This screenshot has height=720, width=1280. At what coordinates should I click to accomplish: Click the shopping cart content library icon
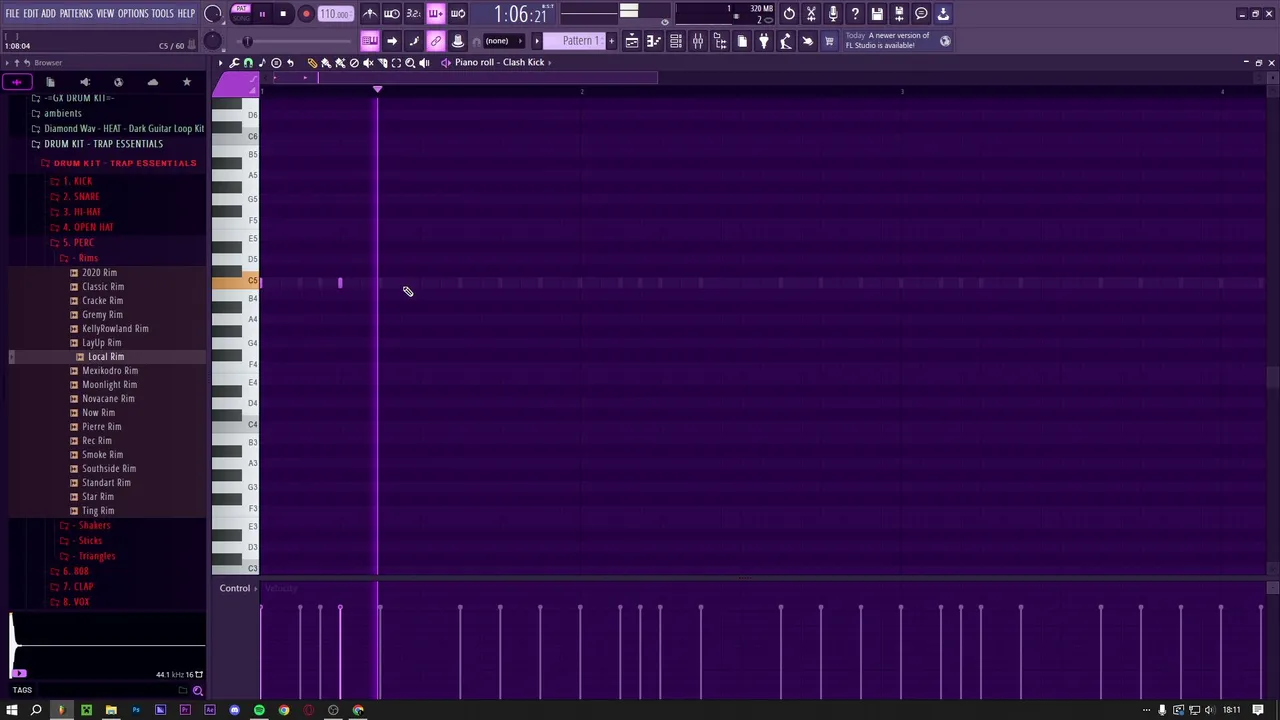829,41
